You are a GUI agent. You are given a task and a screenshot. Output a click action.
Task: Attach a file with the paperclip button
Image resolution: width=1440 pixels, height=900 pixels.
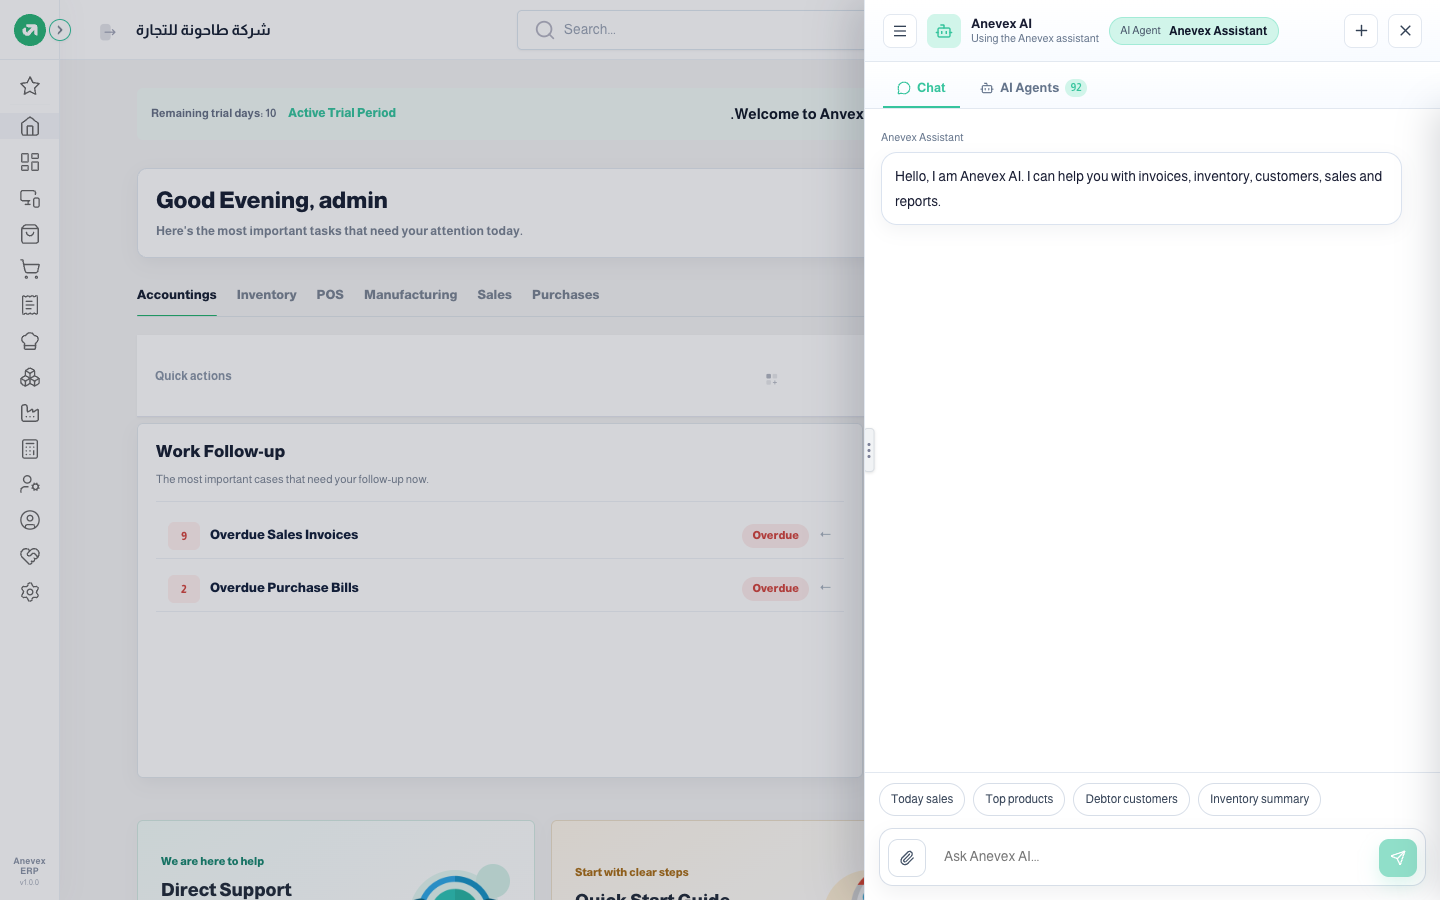(907, 857)
